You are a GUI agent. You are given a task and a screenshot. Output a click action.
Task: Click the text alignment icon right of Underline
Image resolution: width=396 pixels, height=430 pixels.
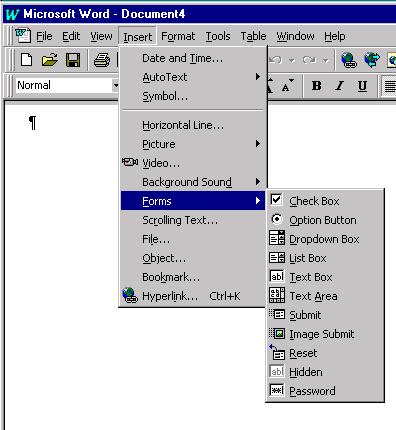[x=390, y=86]
